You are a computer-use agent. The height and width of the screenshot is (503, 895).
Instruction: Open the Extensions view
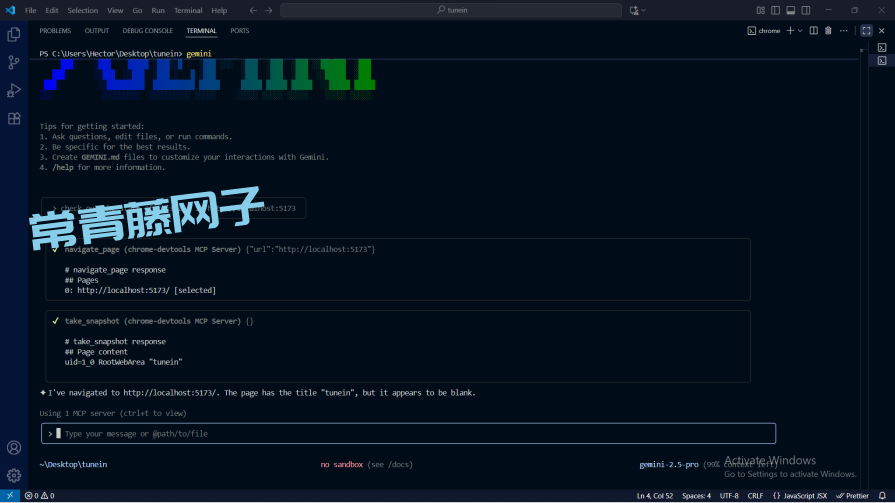tap(14, 118)
